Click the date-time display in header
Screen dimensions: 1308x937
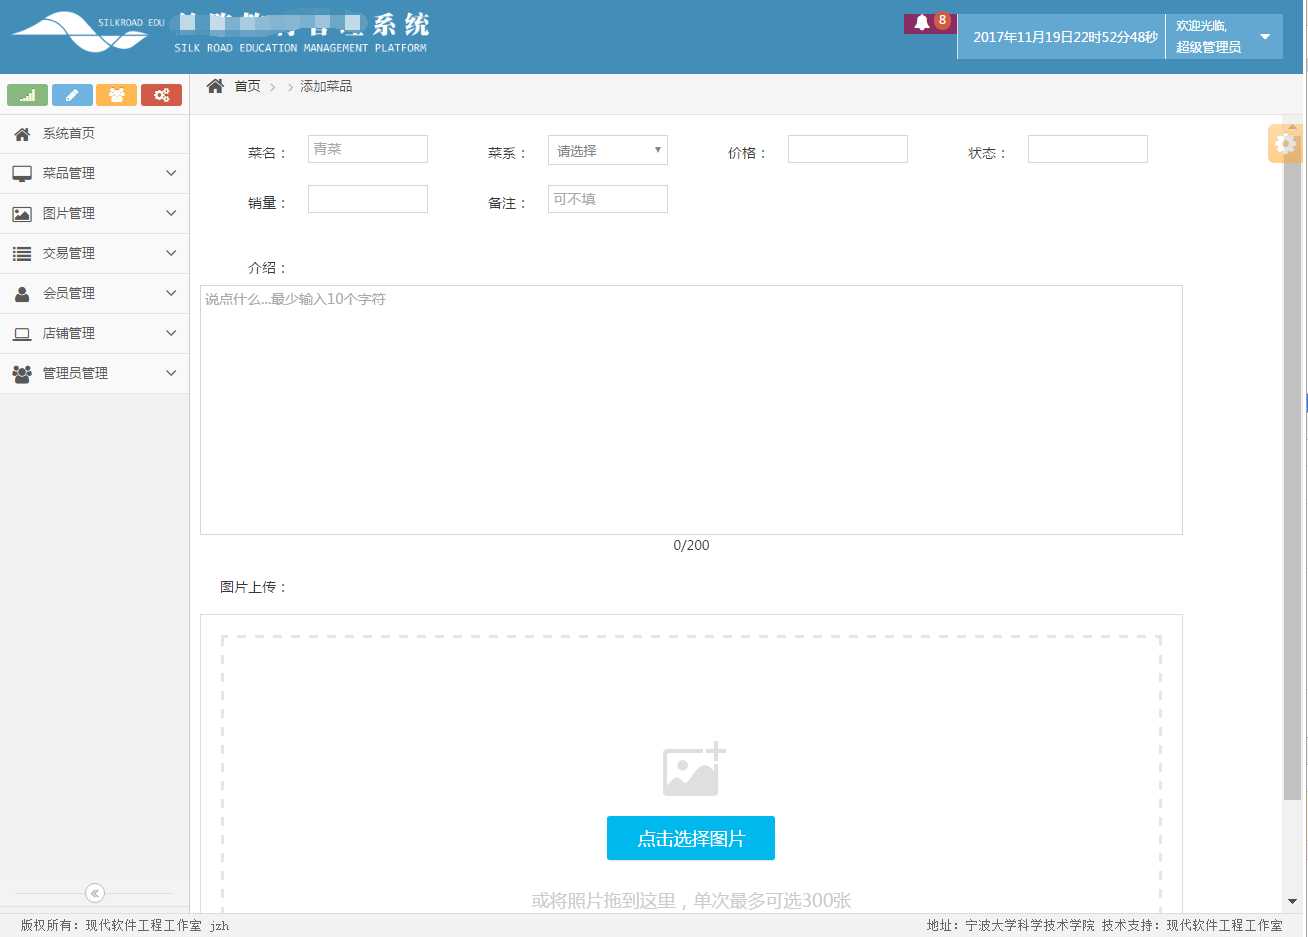[x=1065, y=37]
